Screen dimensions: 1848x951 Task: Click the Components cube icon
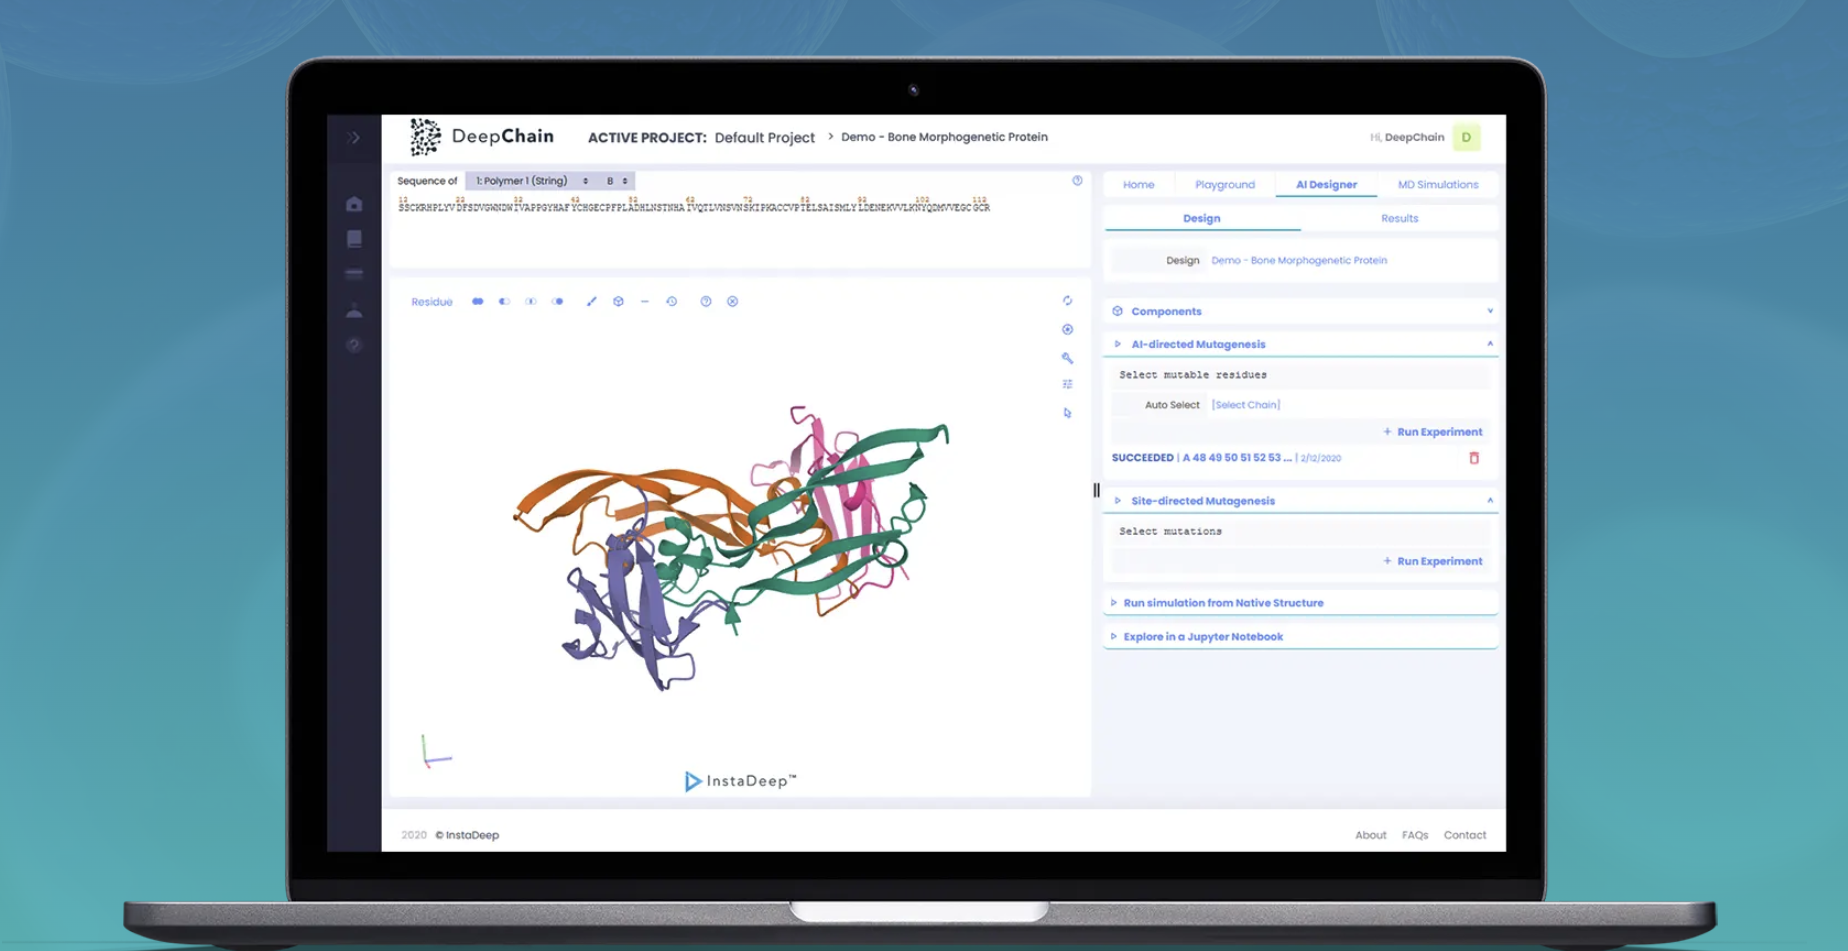(x=1117, y=311)
